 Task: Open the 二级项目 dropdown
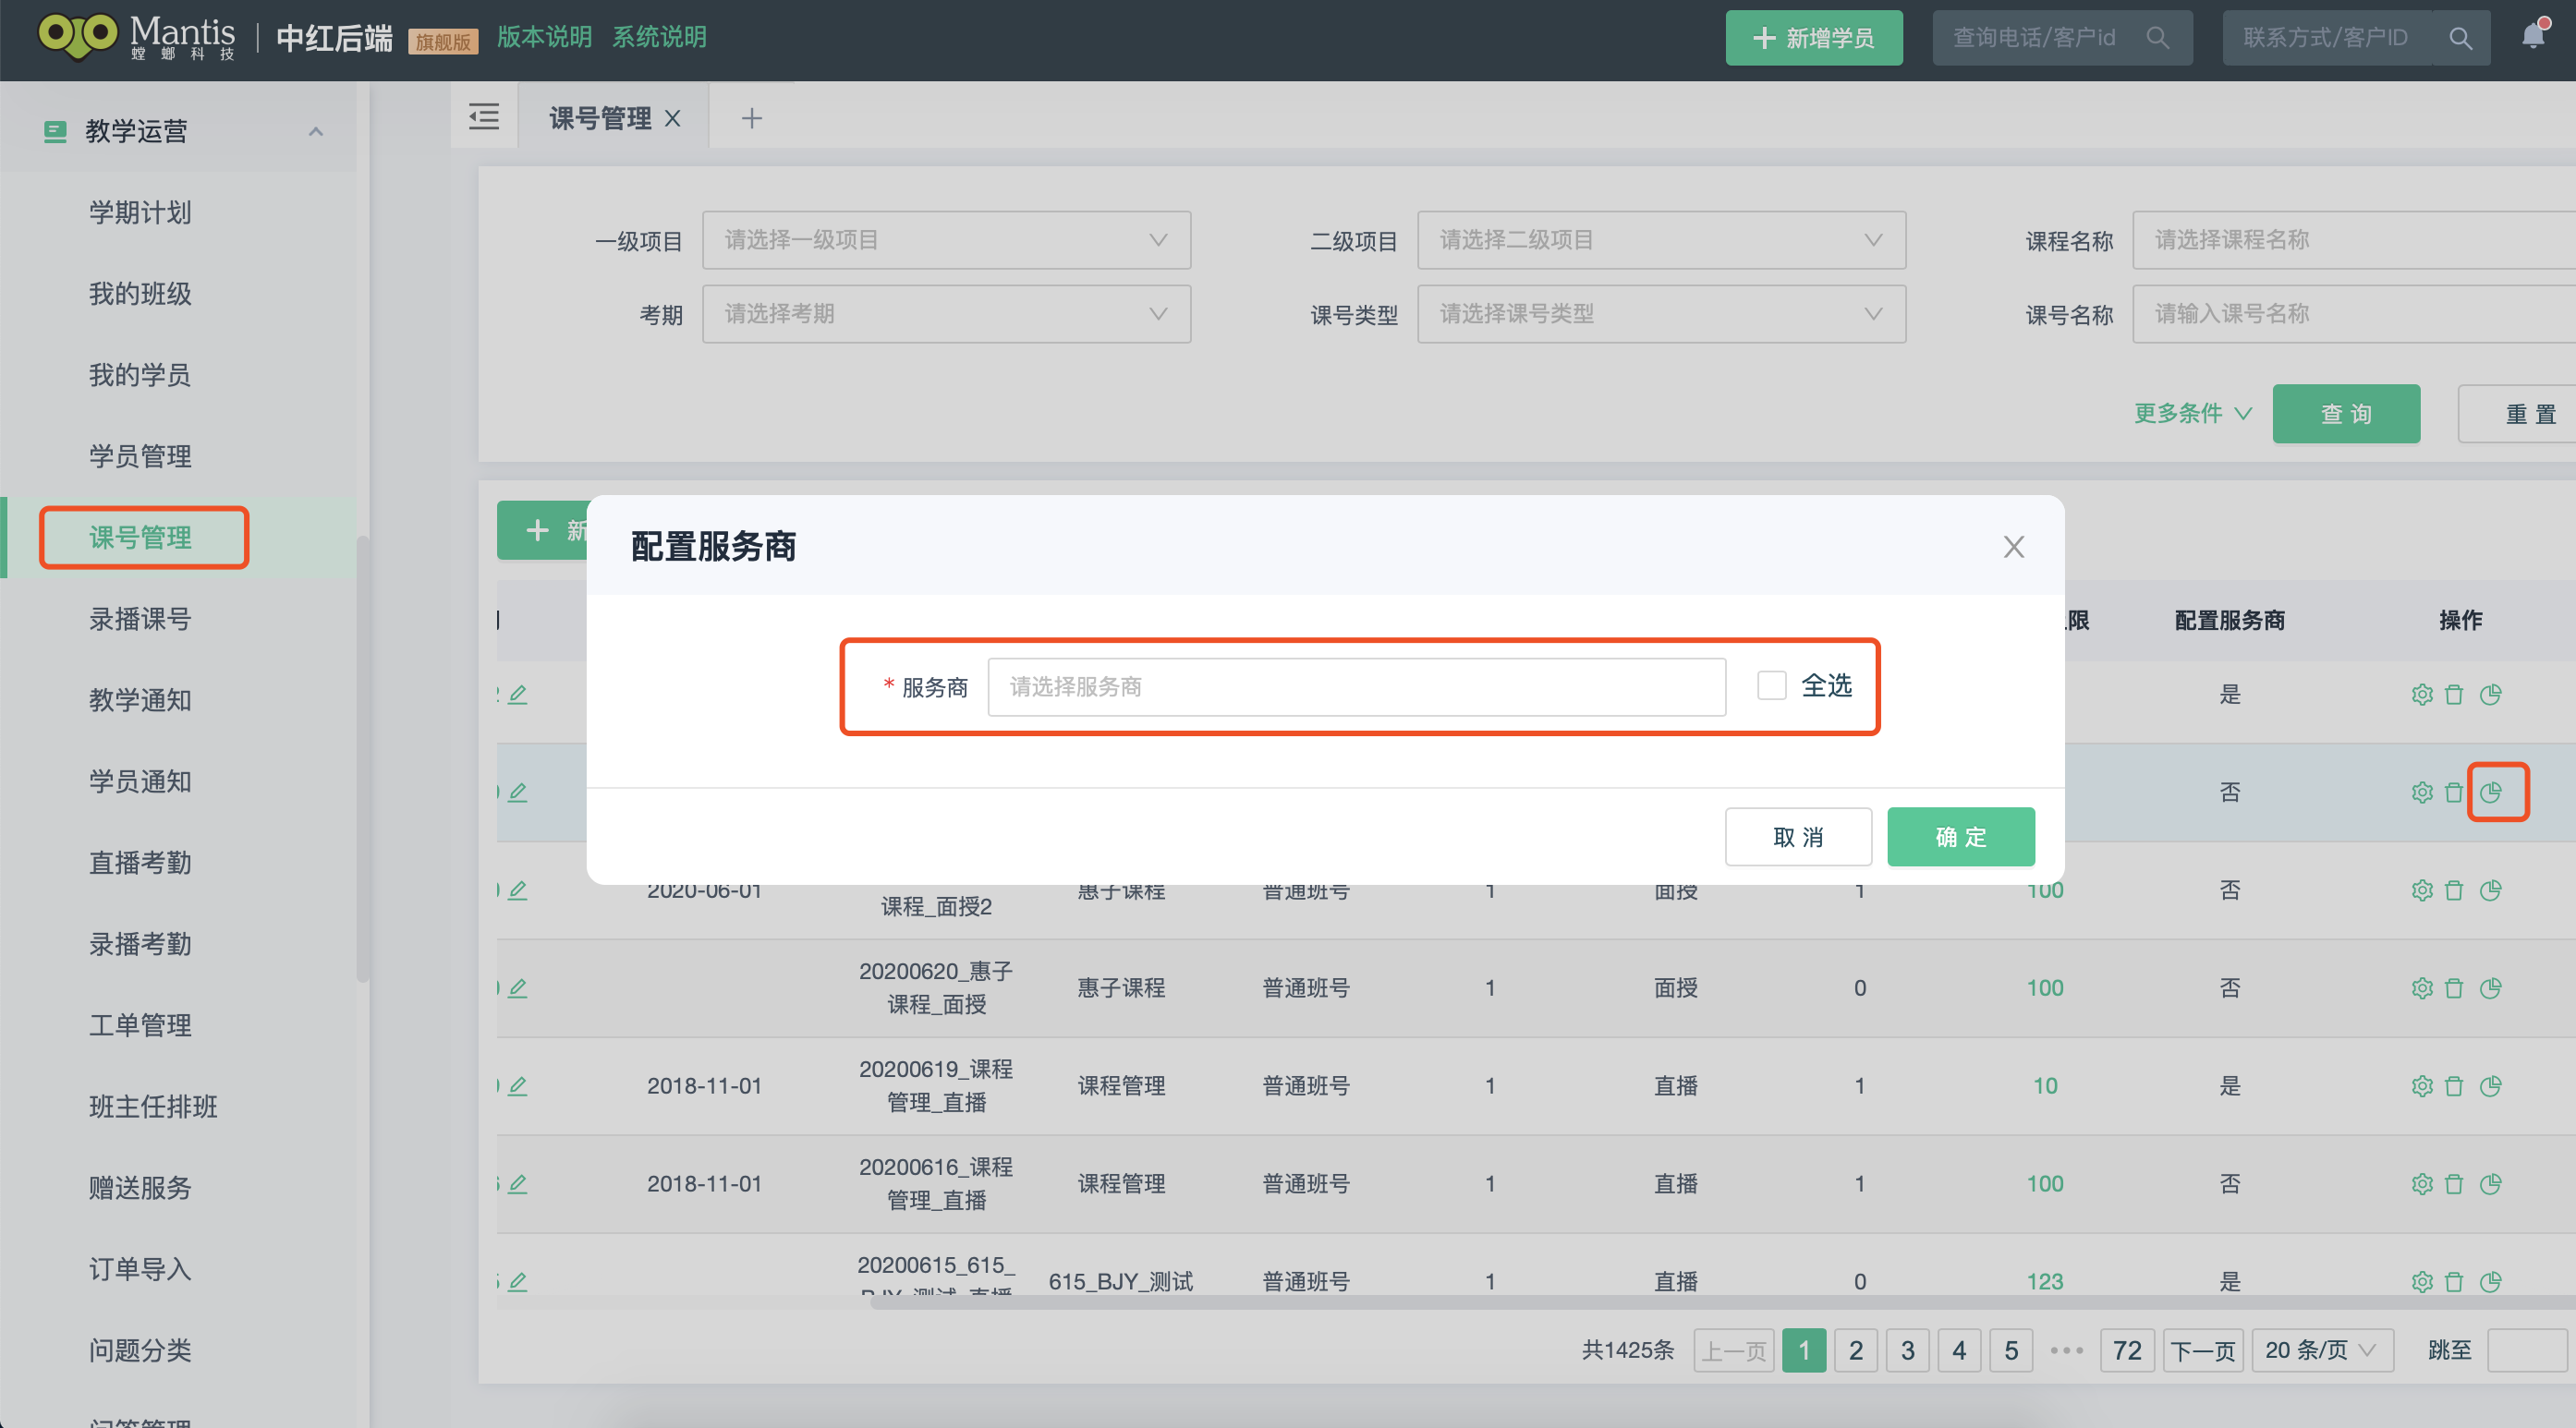(x=1661, y=240)
